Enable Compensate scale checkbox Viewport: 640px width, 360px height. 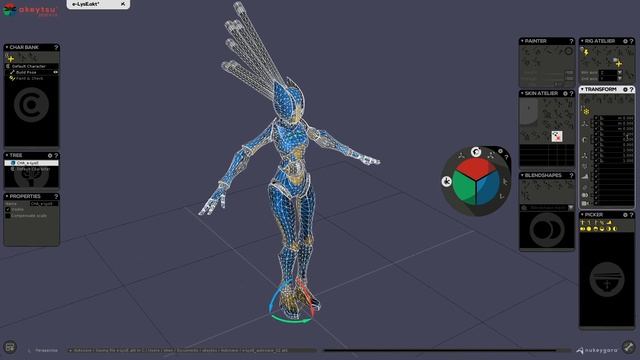click(x=7, y=216)
